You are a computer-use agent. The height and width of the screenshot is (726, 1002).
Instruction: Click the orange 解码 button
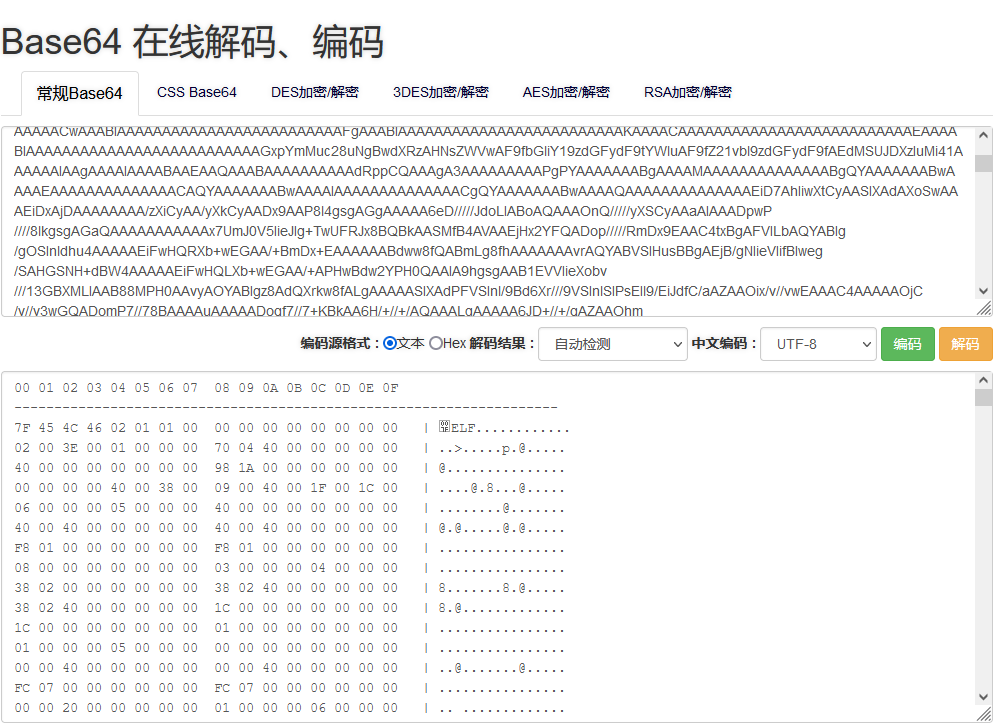click(x=966, y=344)
